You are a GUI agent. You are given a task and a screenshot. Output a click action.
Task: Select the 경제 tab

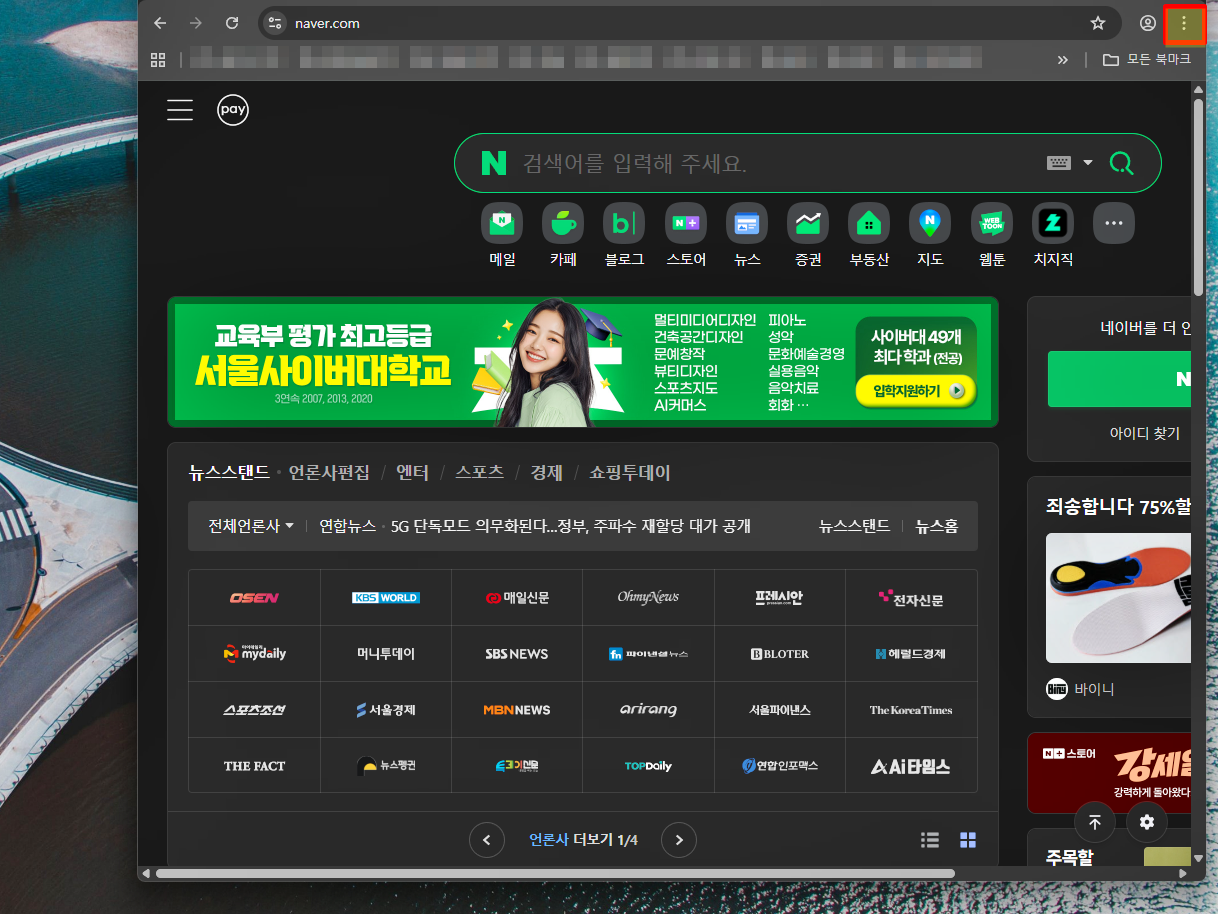pyautogui.click(x=547, y=473)
